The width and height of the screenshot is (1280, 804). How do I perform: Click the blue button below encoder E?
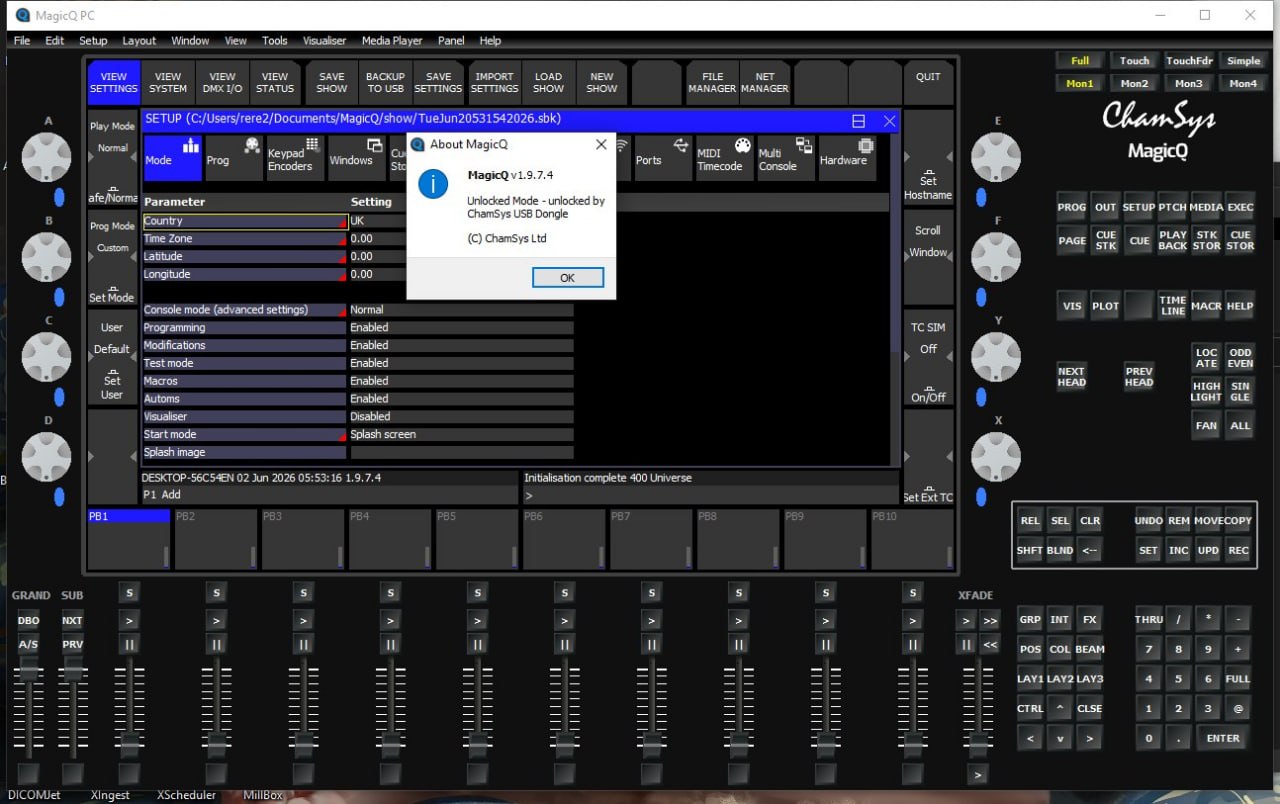point(981,197)
